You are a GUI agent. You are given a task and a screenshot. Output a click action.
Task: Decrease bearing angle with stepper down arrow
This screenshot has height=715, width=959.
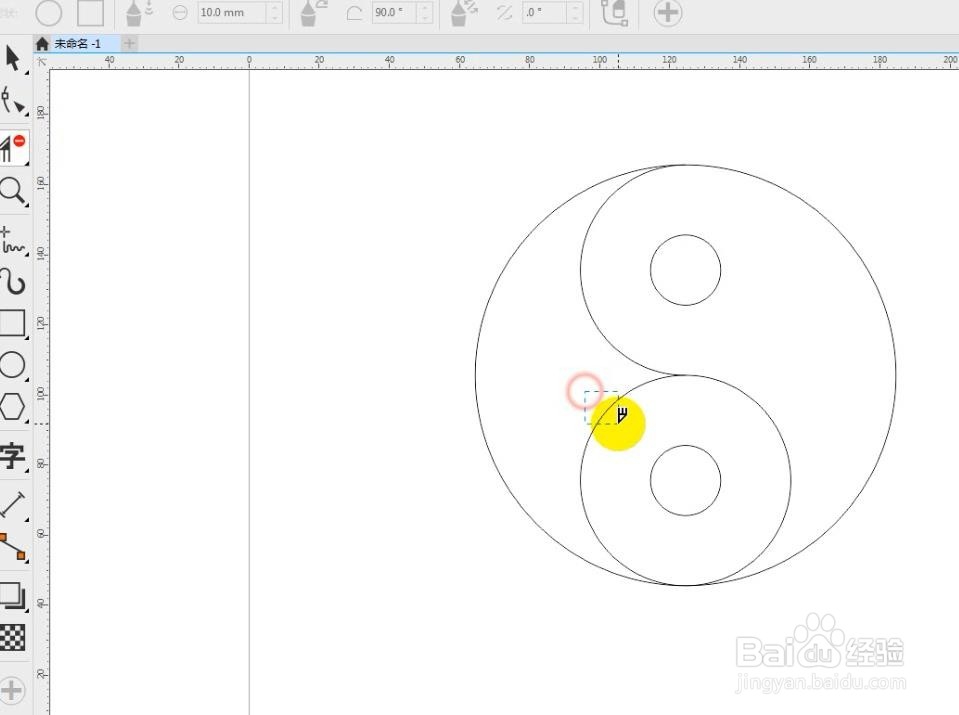coord(575,18)
